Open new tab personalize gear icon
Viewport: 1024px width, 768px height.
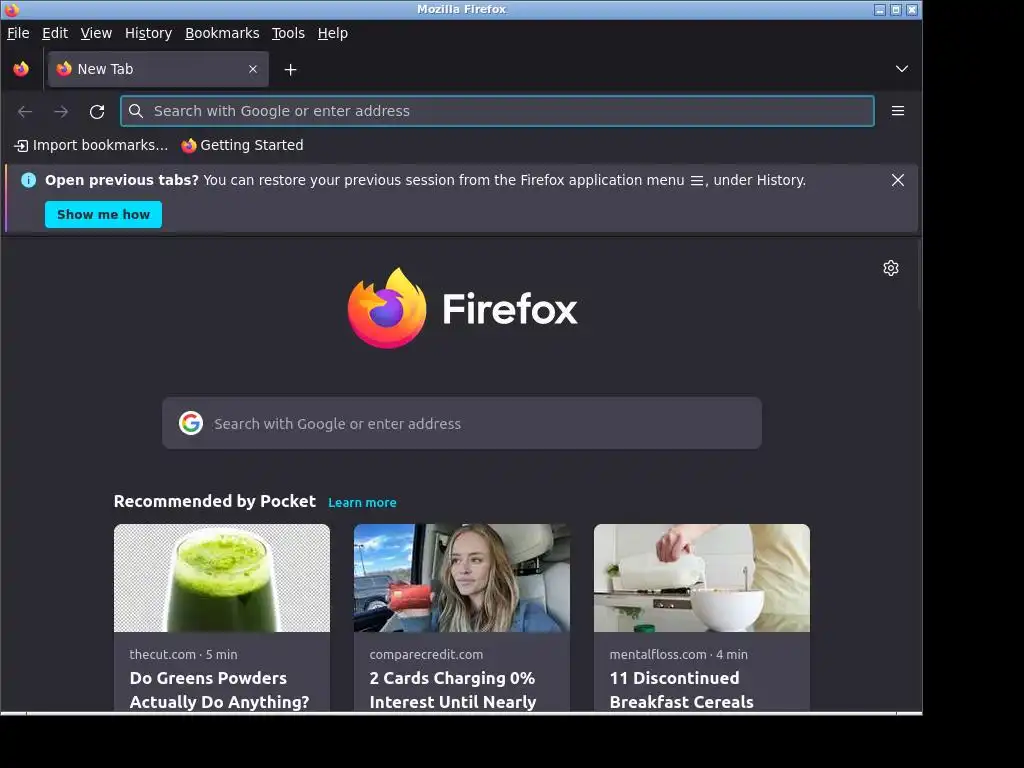click(891, 268)
